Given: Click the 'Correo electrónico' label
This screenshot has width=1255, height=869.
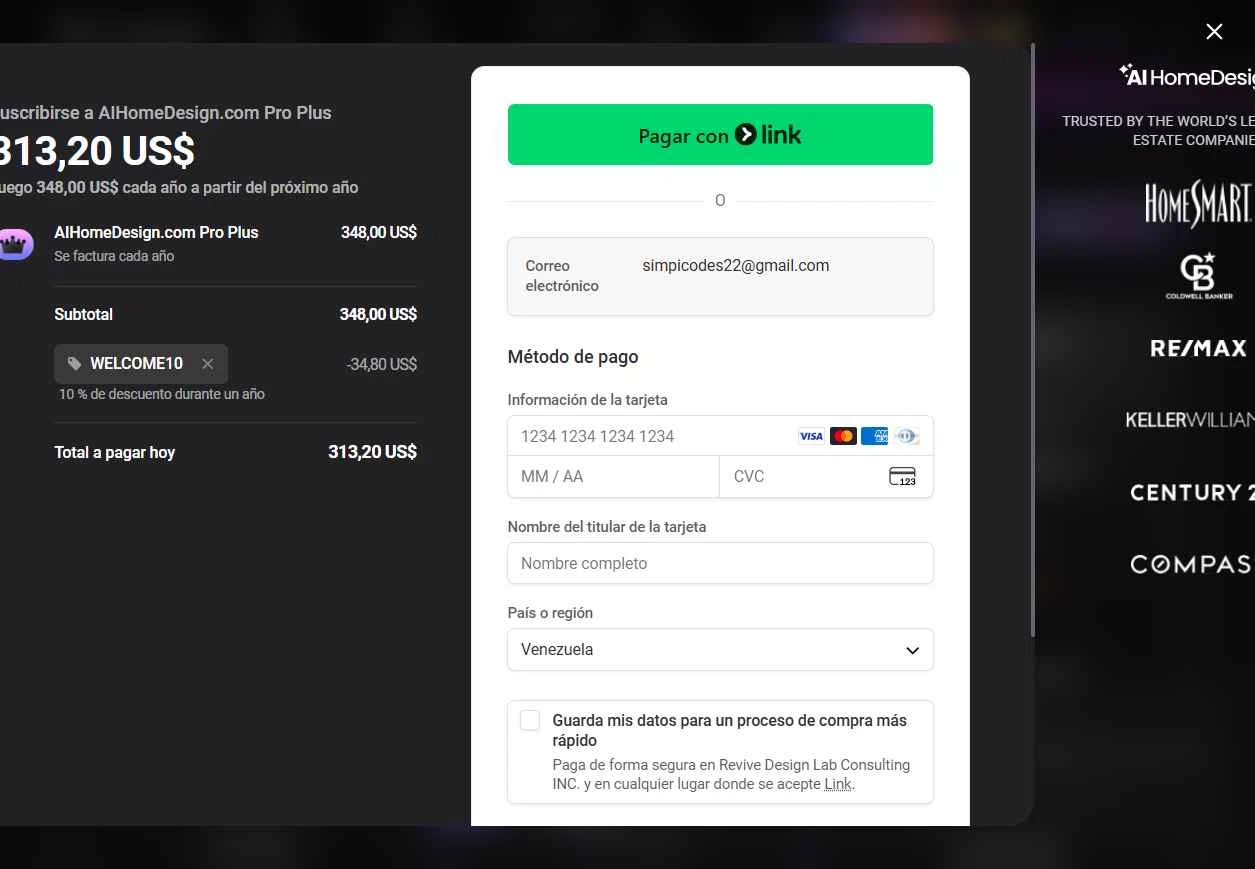Looking at the screenshot, I should (x=562, y=276).
